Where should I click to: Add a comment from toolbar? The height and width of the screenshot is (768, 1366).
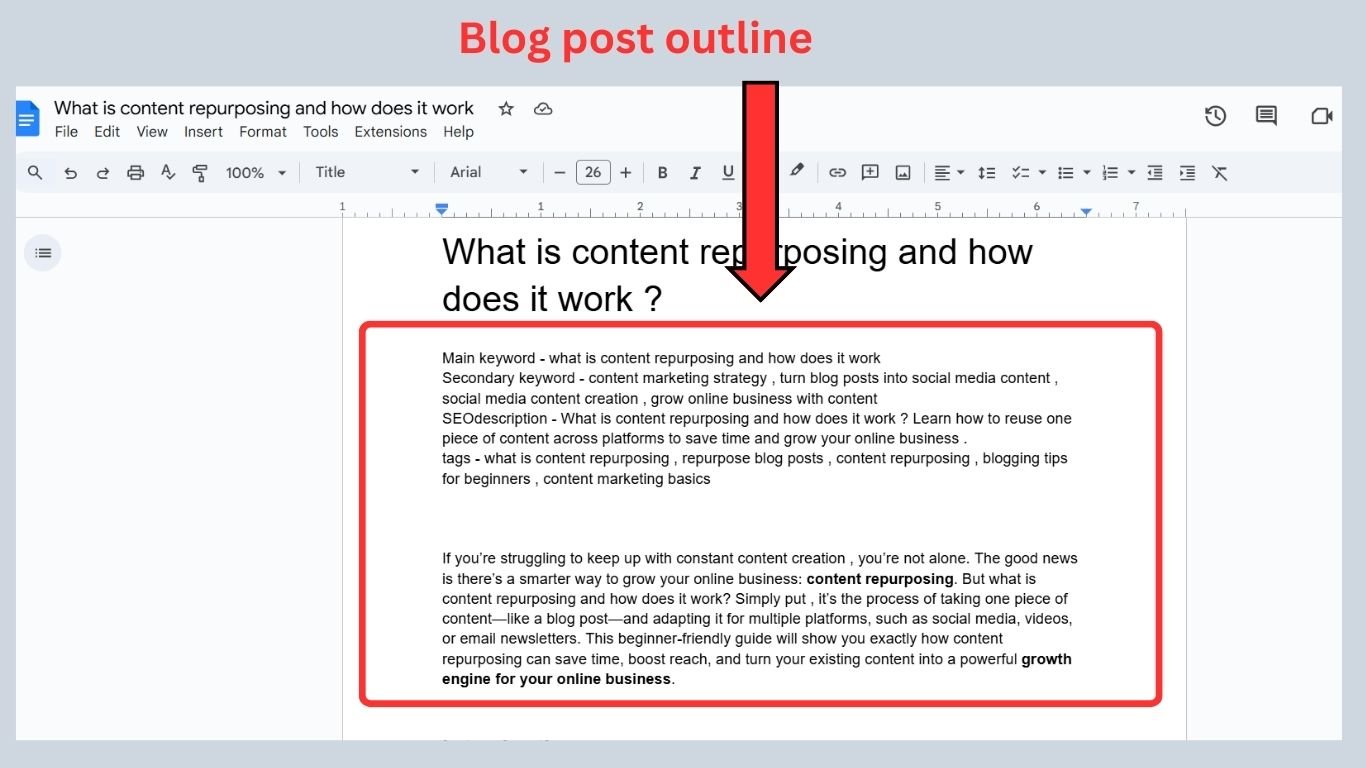[870, 173]
